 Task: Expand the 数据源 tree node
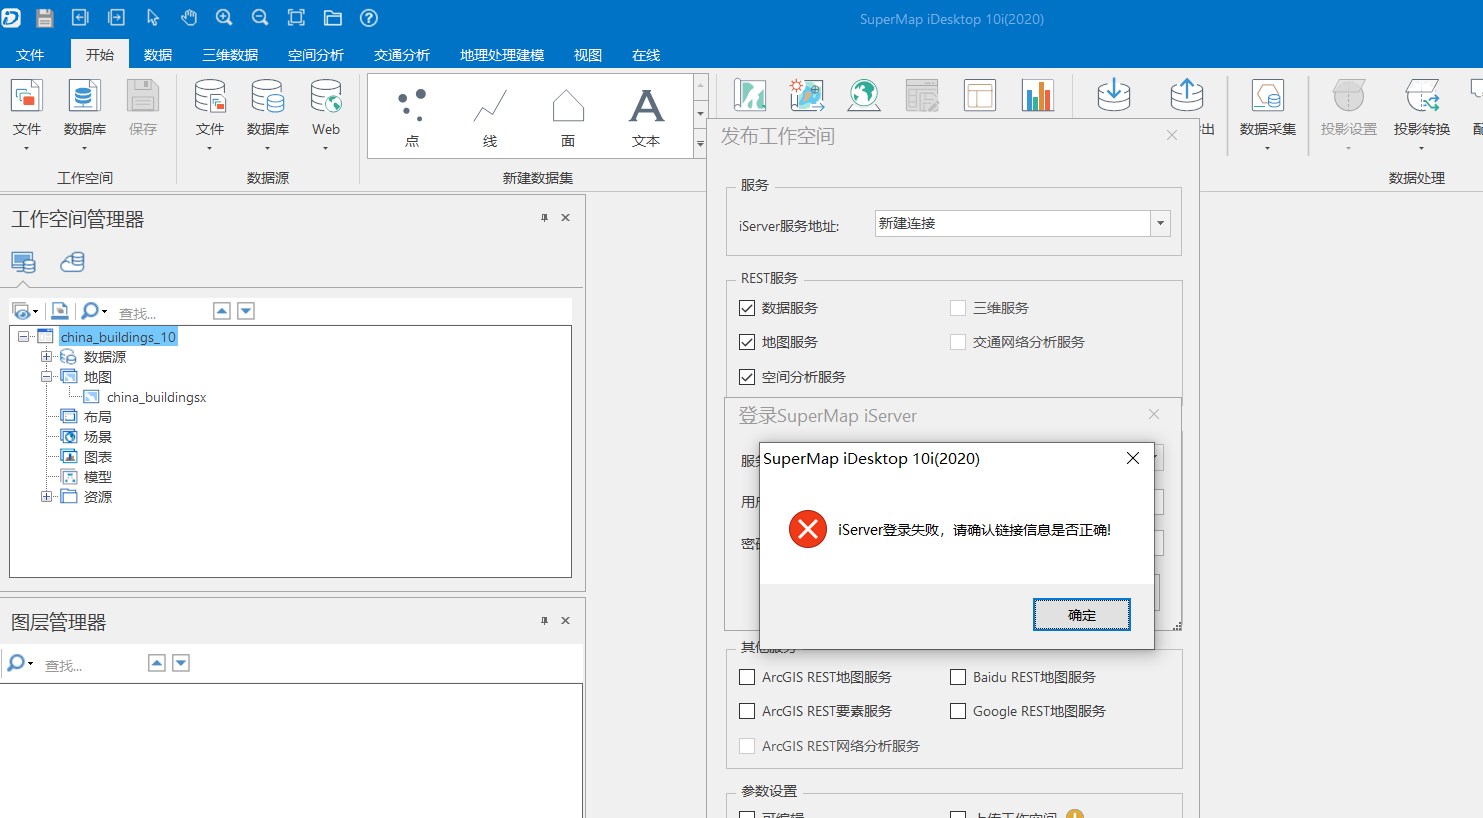[x=46, y=357]
